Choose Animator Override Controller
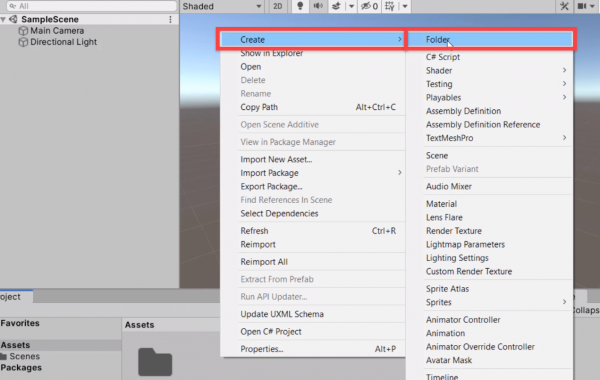The image size is (600, 380). [480, 347]
